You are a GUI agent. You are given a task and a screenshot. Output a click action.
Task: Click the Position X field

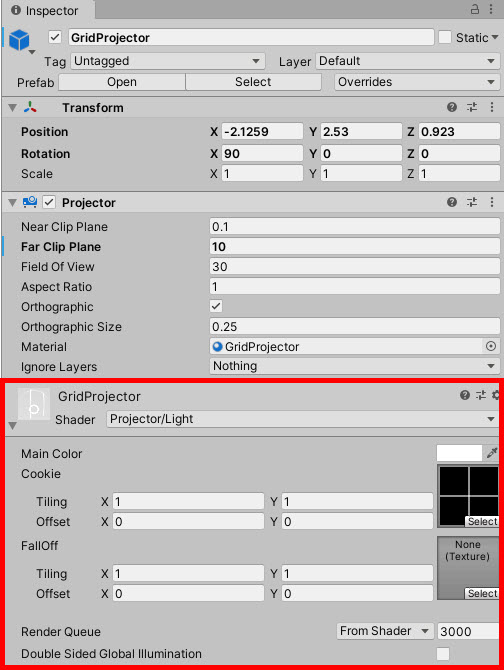coord(262,131)
